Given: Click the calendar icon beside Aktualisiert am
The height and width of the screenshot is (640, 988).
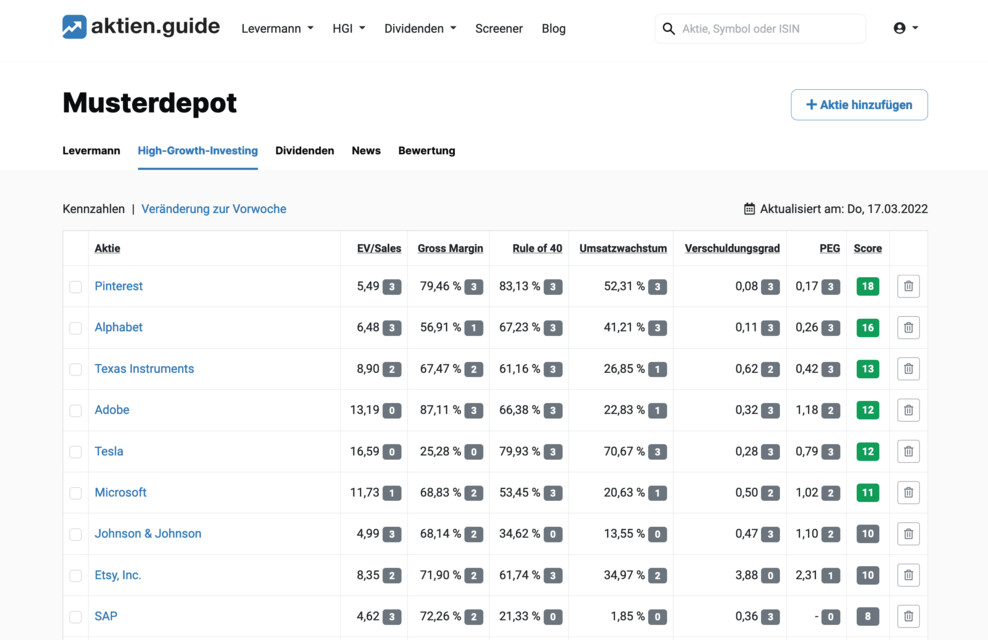Looking at the screenshot, I should (749, 209).
